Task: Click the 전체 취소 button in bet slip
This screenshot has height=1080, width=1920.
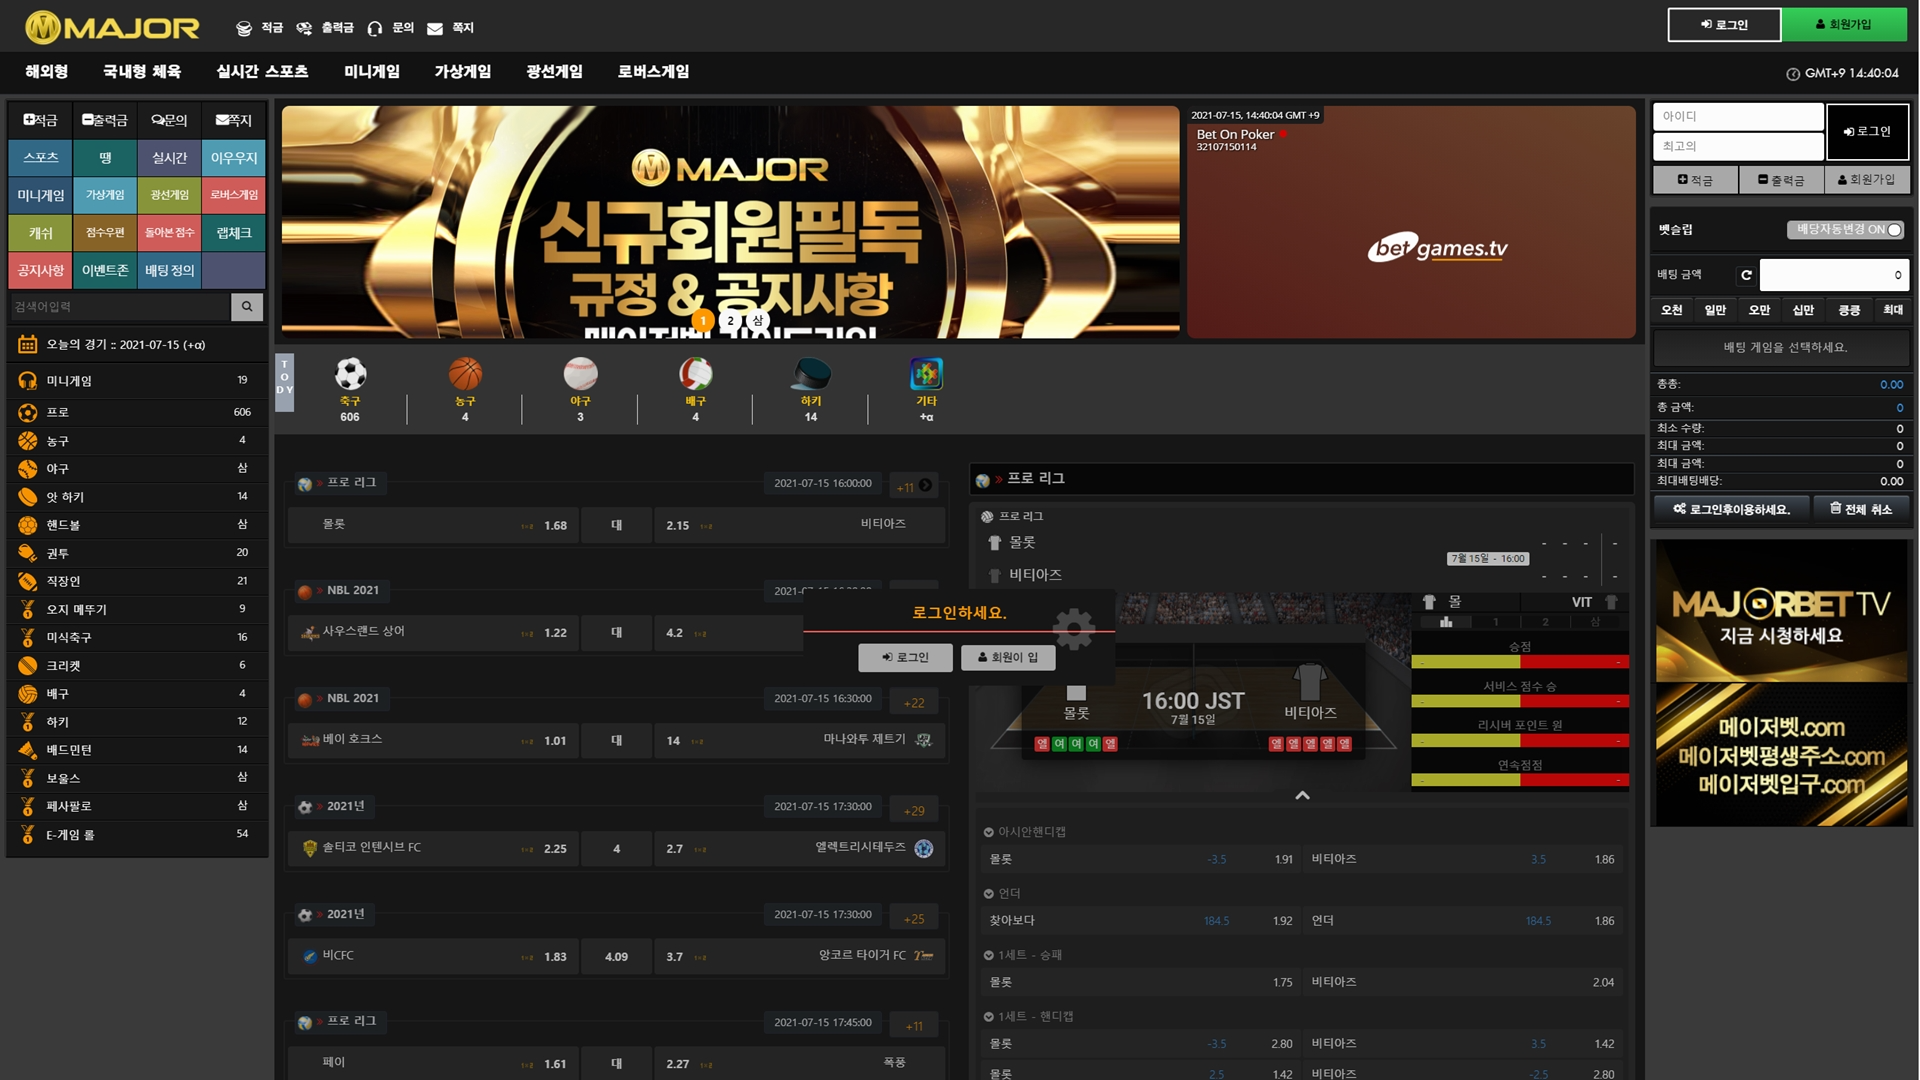Action: [1861, 509]
